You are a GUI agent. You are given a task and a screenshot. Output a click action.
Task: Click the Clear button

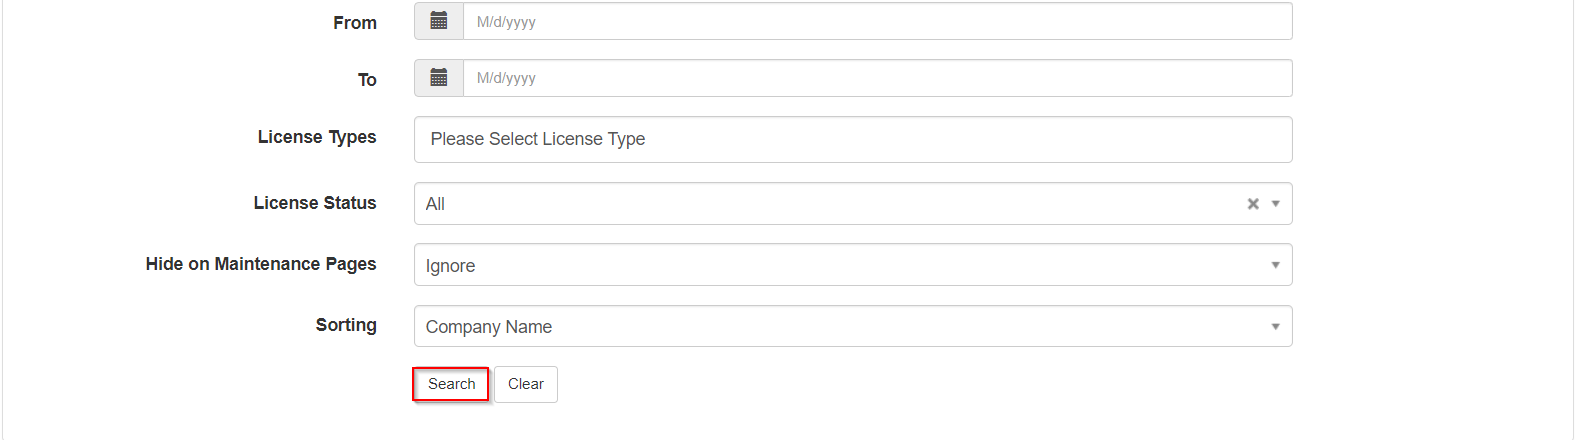point(526,384)
